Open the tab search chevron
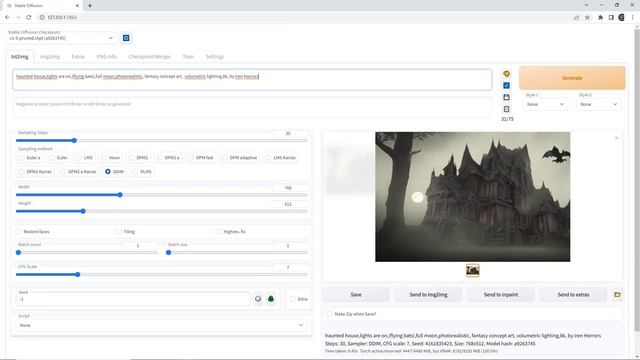This screenshot has width=640, height=360. pyautogui.click(x=587, y=5)
